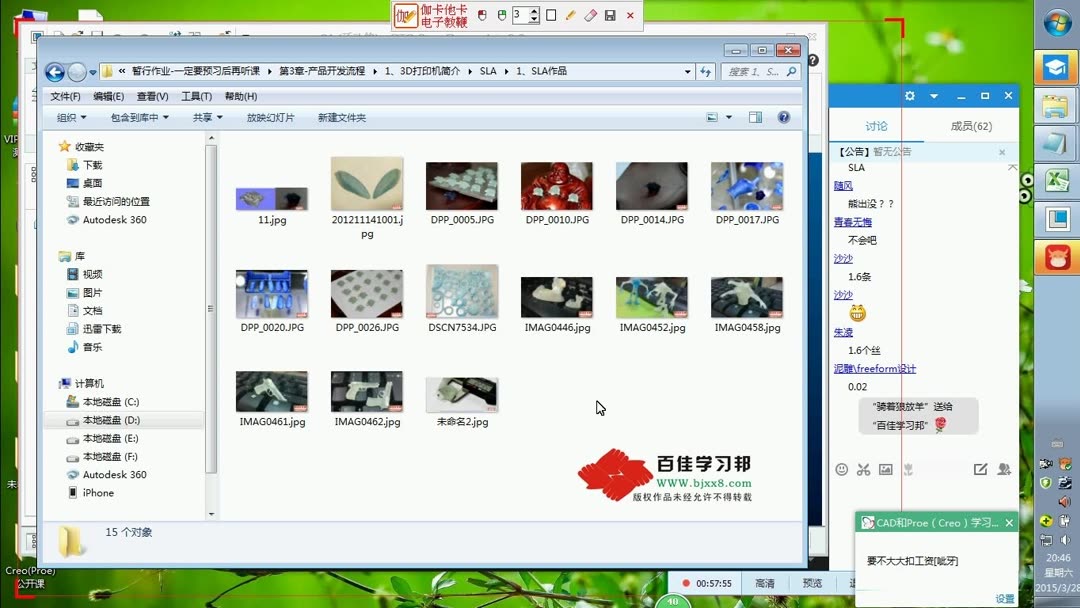Open the 组织 dropdown in Explorer
1080x608 pixels.
click(70, 116)
